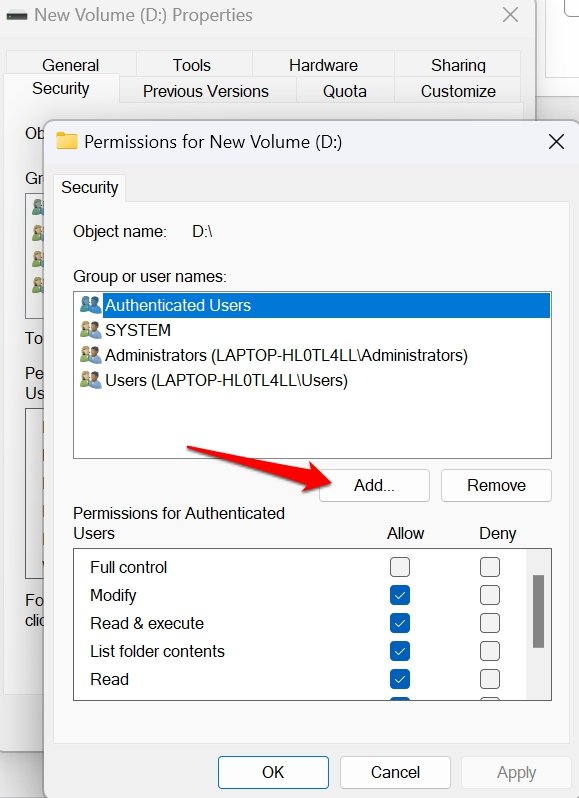Viewport: 579px width, 798px height.
Task: Click the drive icon in Properties title bar
Action: pyautogui.click(x=17, y=15)
